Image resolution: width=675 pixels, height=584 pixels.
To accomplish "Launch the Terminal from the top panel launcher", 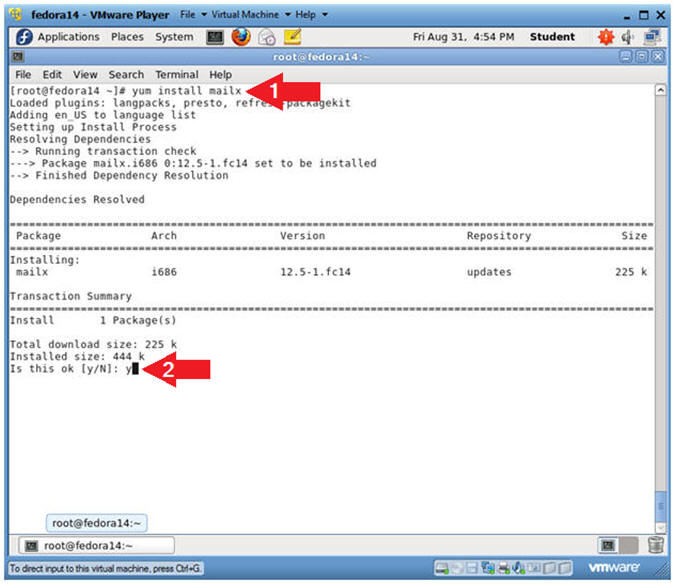I will tap(214, 37).
